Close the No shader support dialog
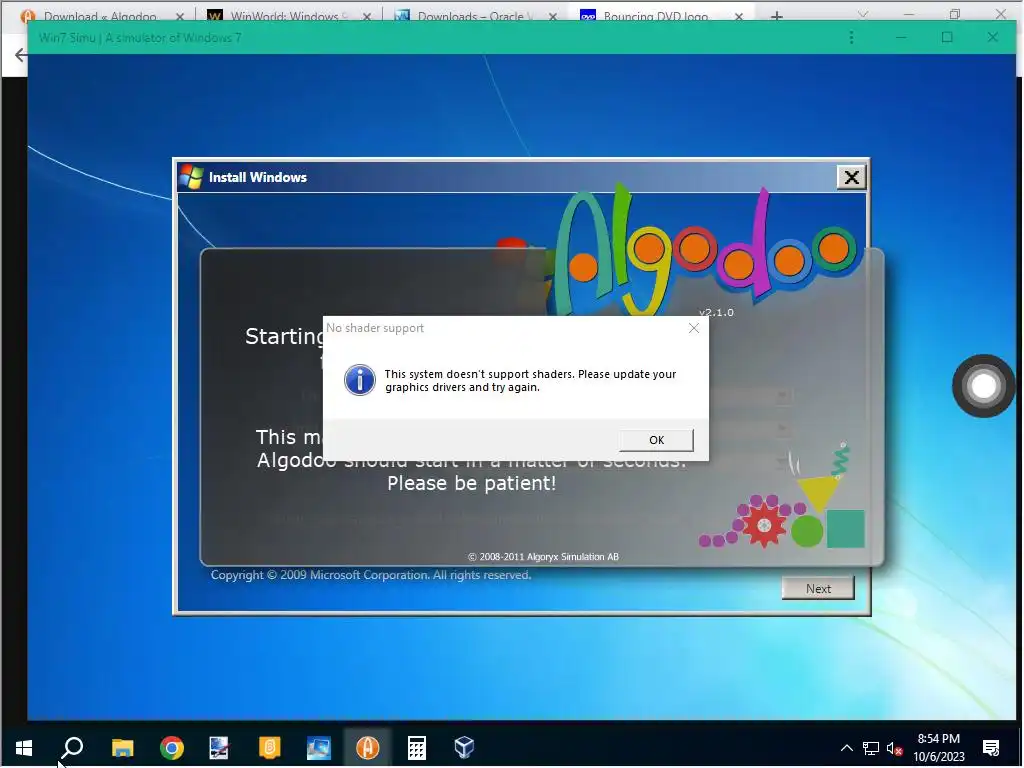Screen dimensions: 1024x768 coord(694,328)
